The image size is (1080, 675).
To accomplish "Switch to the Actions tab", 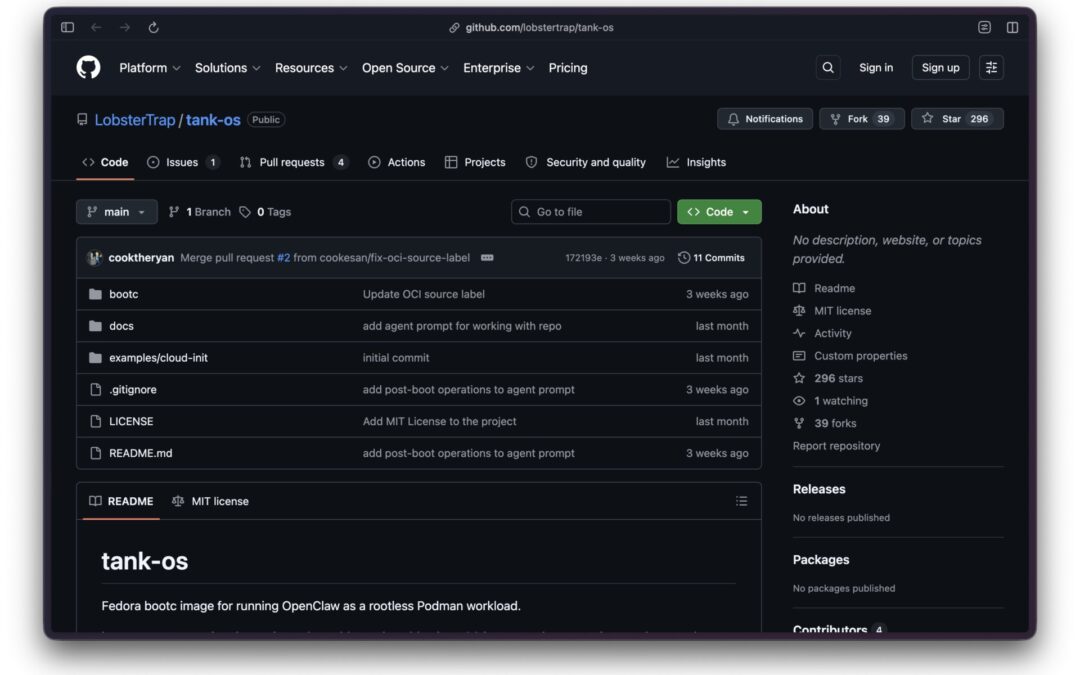I will click(x=397, y=163).
